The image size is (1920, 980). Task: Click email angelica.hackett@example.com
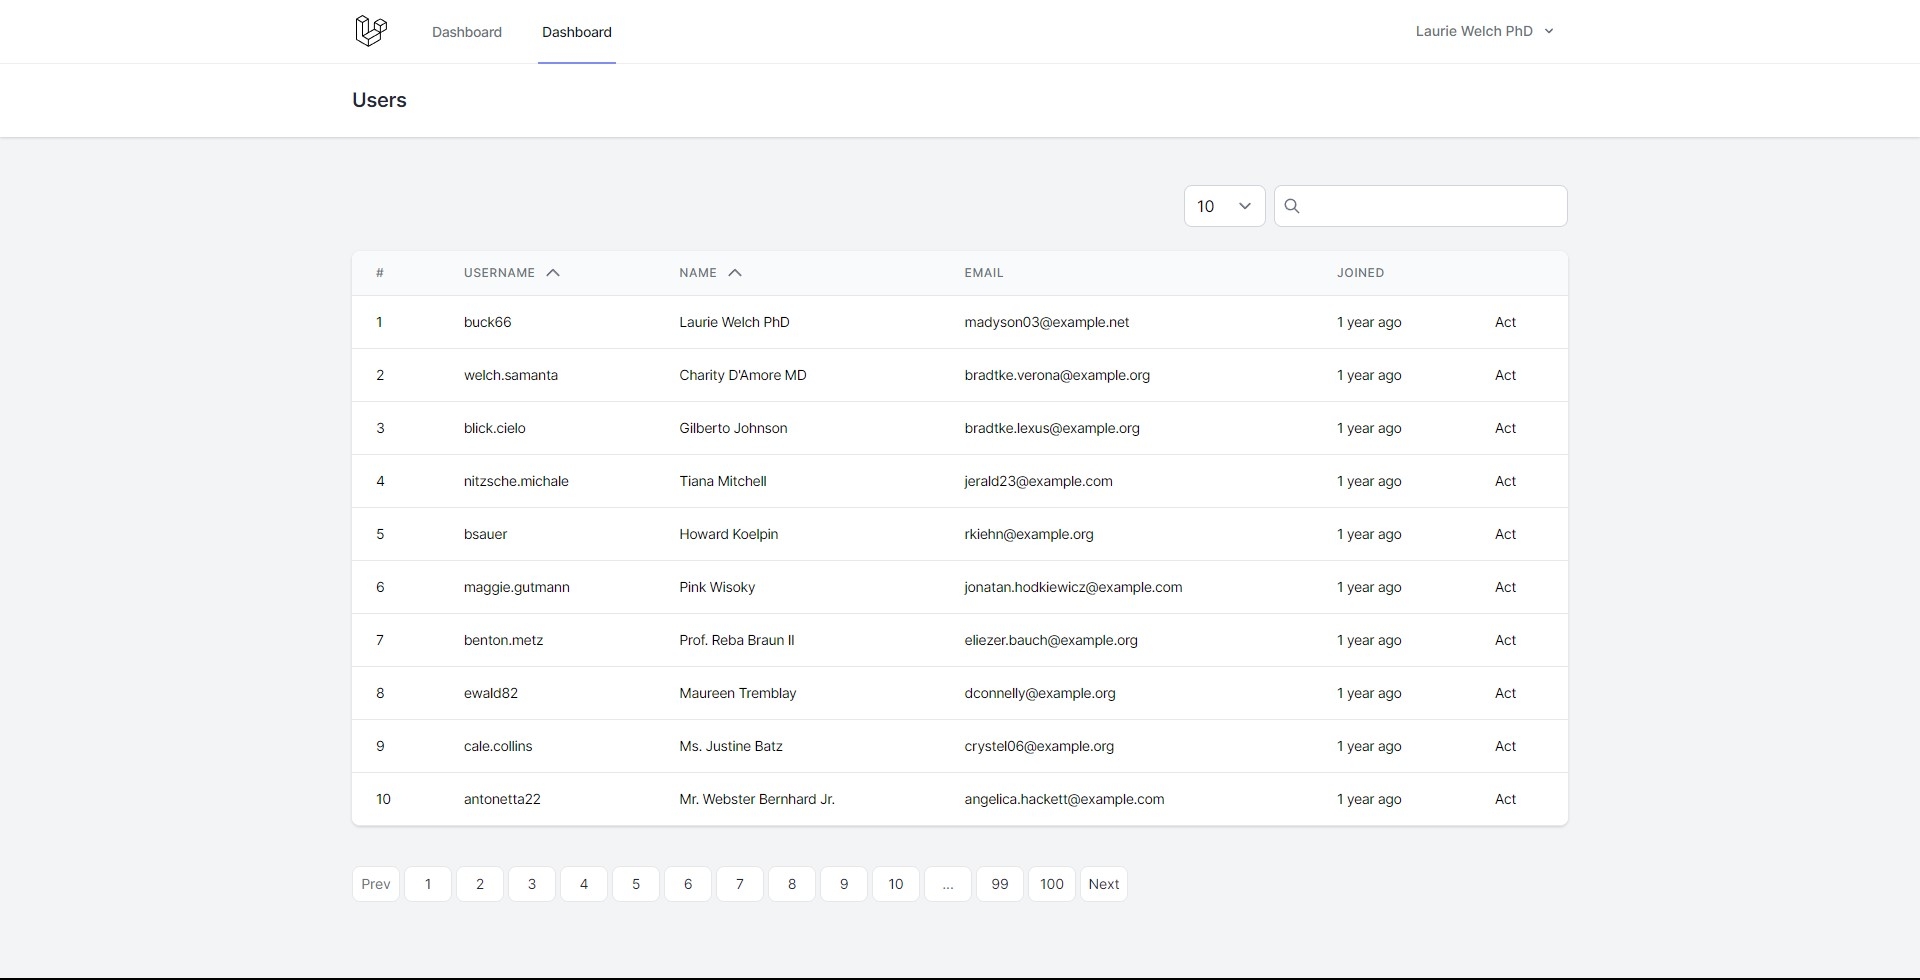(x=1064, y=799)
